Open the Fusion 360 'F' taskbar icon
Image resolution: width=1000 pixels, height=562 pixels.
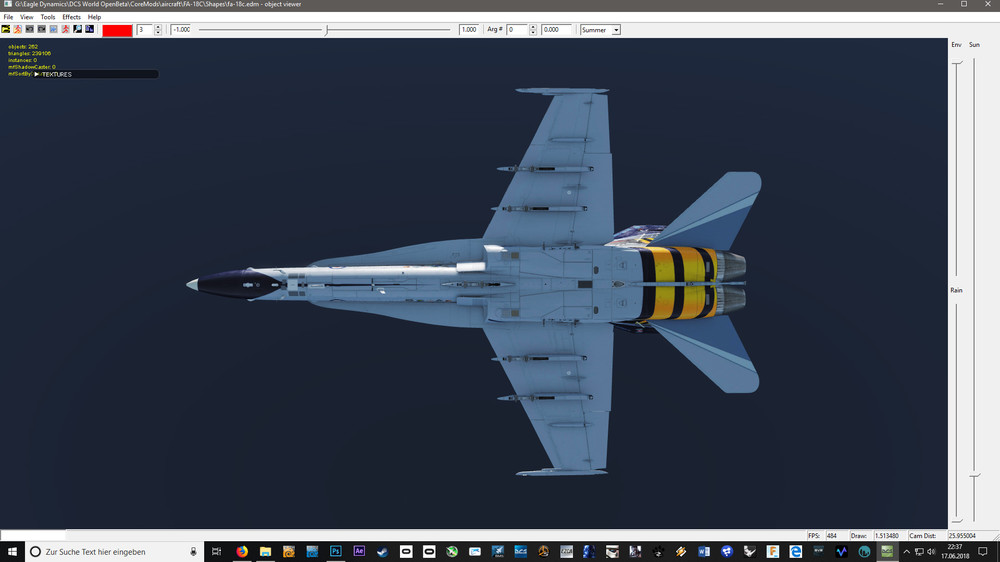tap(772, 552)
